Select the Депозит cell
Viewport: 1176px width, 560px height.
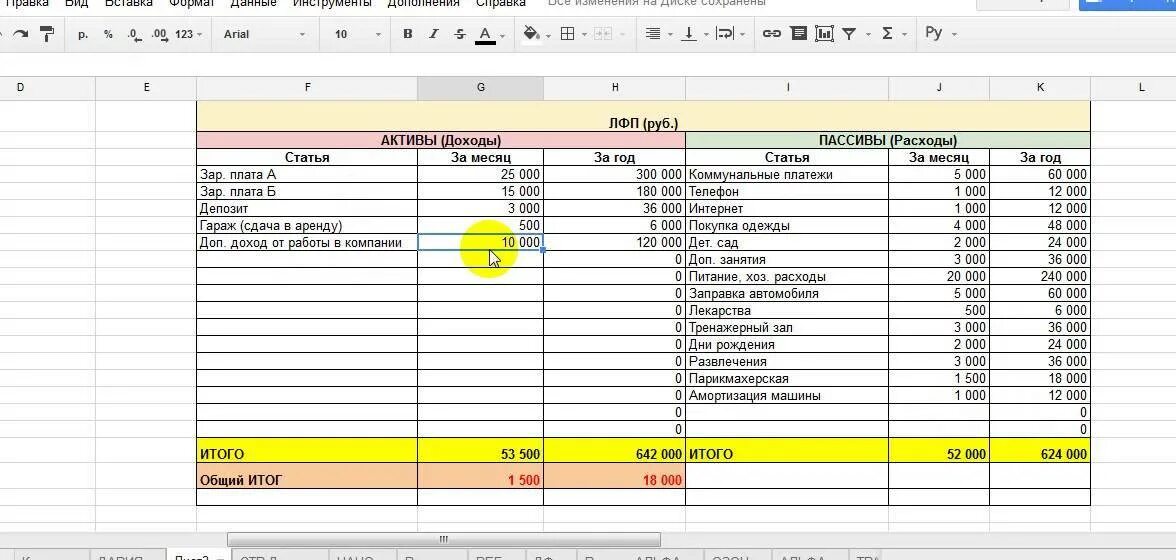(x=307, y=208)
